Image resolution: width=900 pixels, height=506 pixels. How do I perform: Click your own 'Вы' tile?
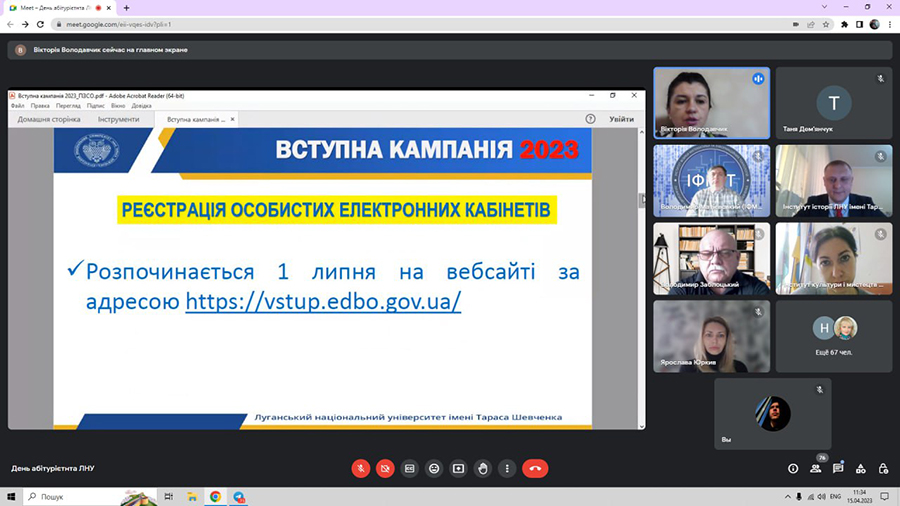tap(773, 414)
